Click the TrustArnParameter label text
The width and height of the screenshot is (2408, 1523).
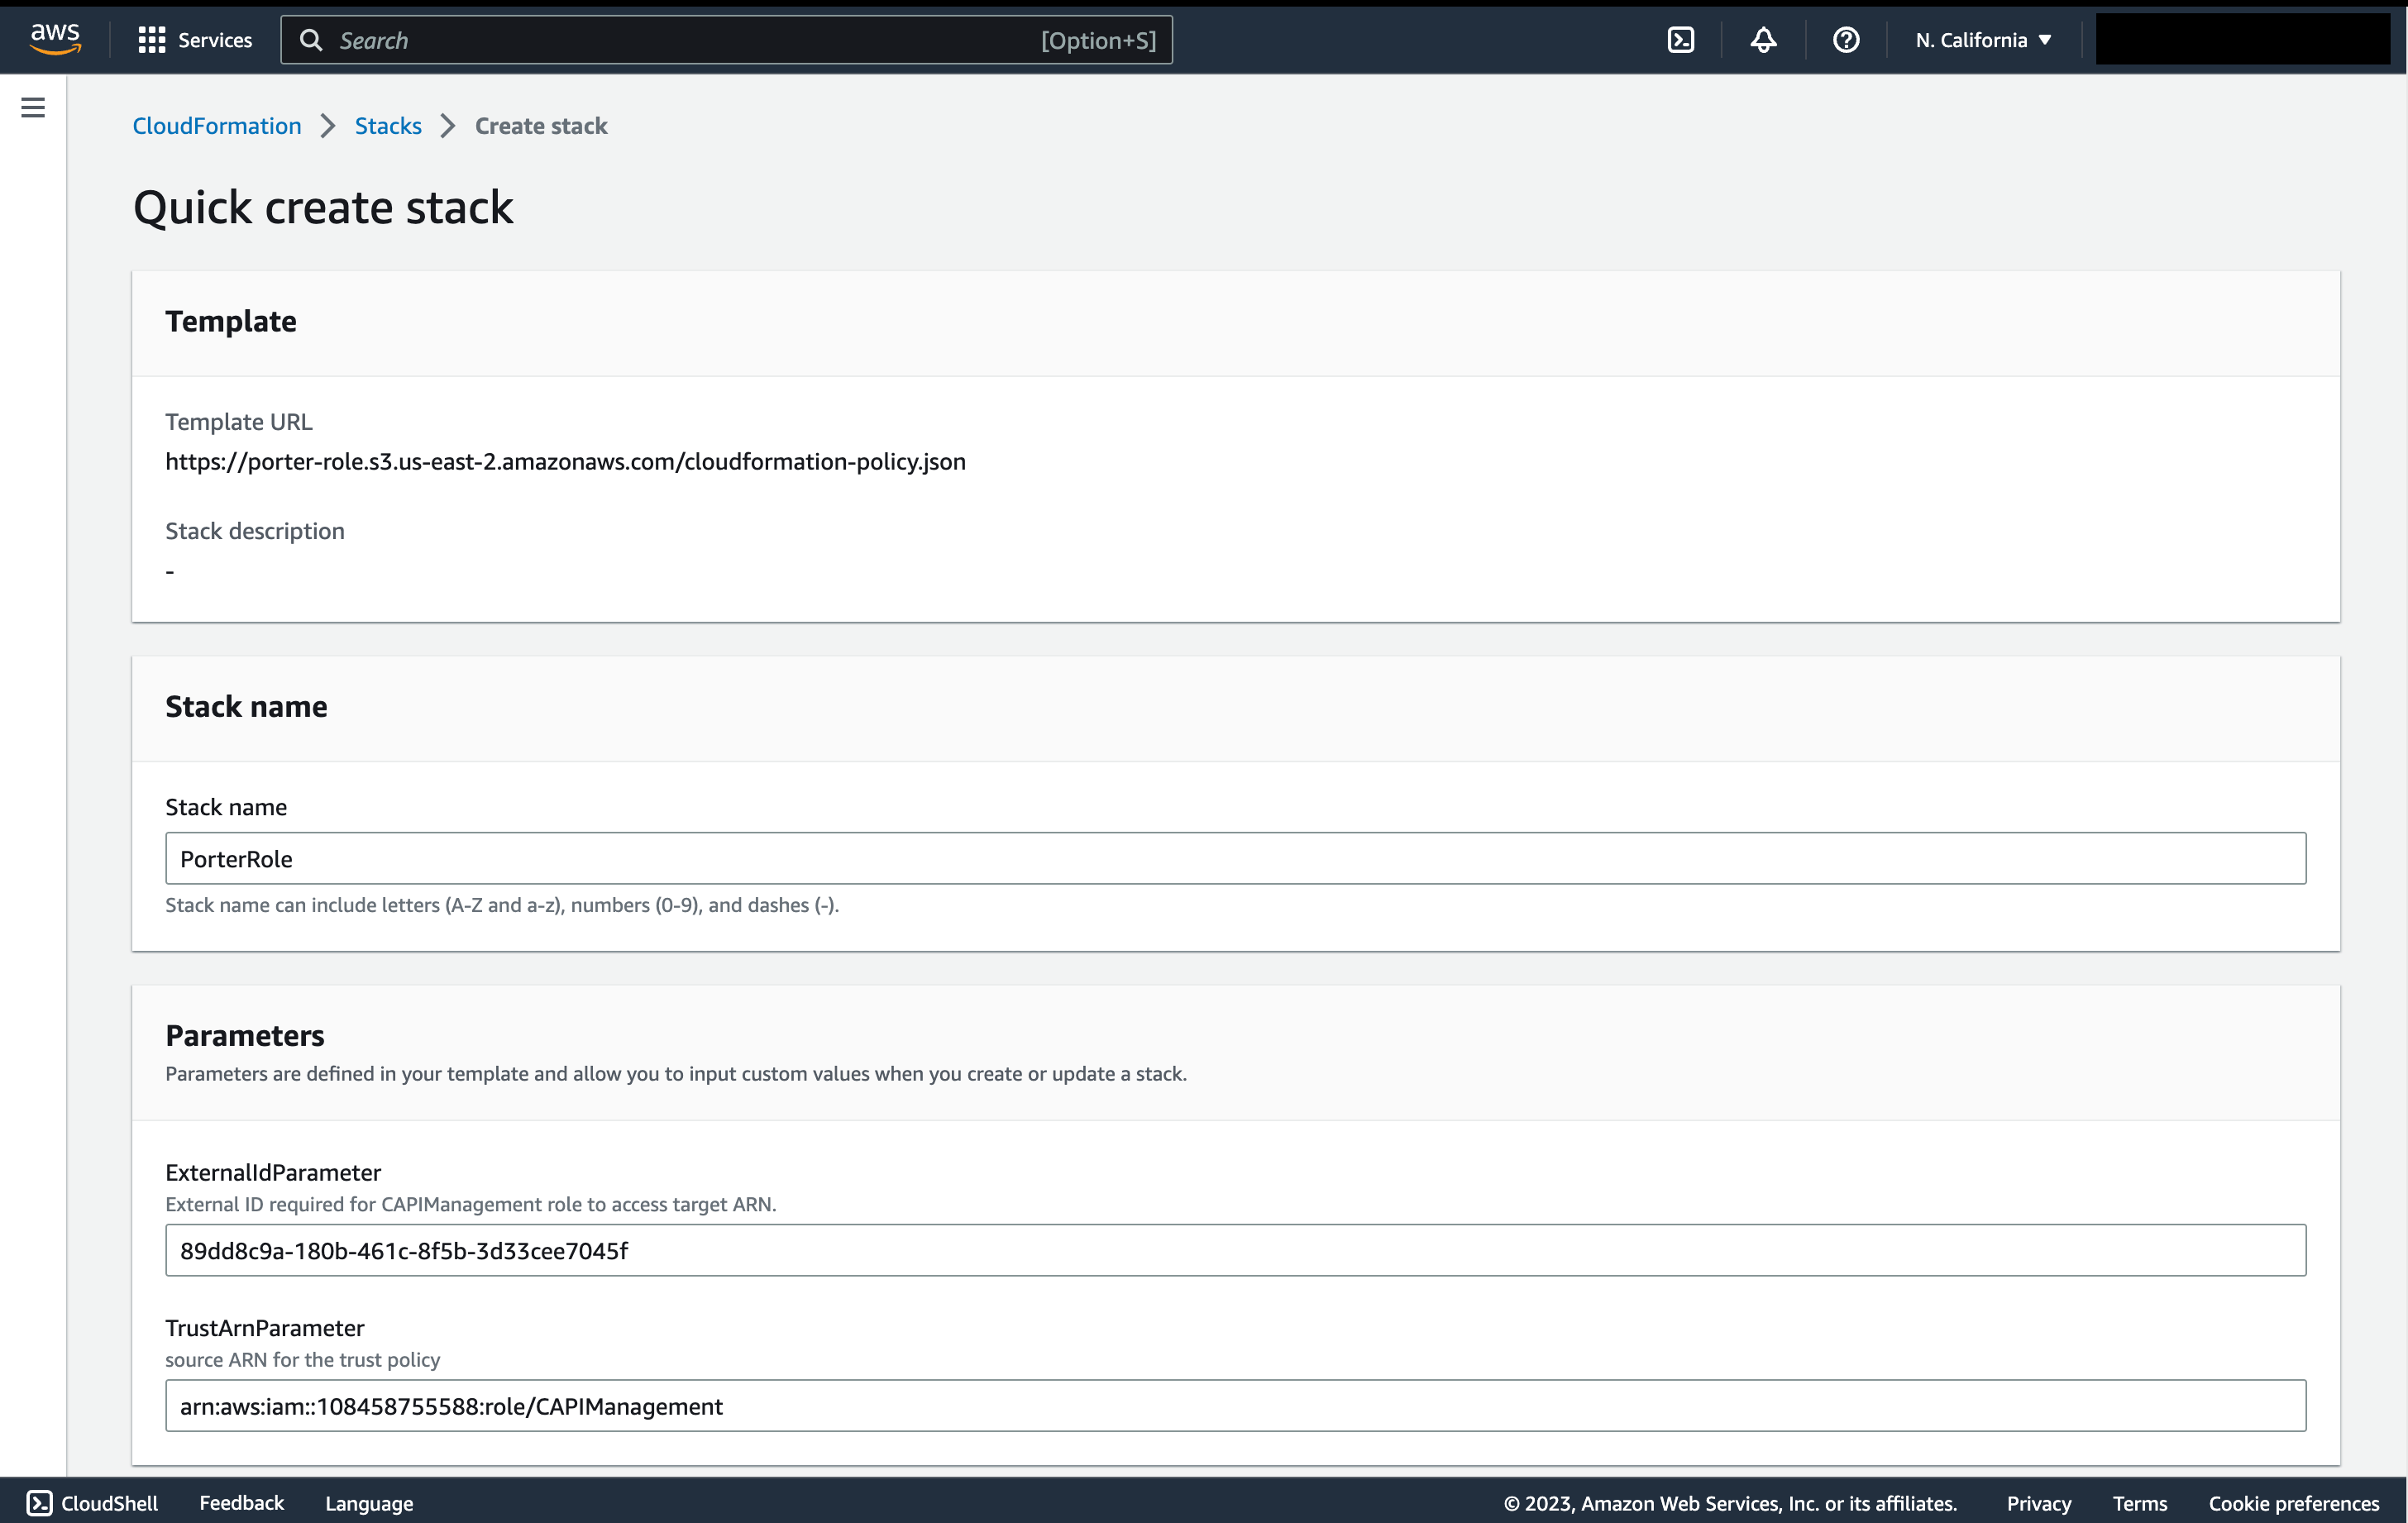pyautogui.click(x=265, y=1328)
